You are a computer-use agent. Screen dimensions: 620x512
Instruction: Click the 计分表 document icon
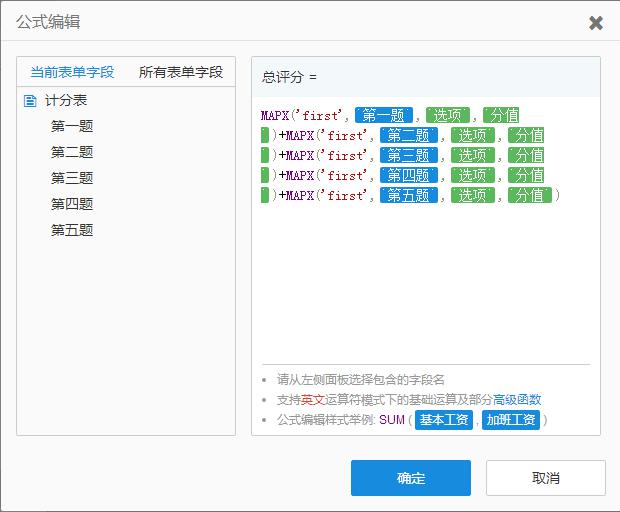pyautogui.click(x=30, y=101)
